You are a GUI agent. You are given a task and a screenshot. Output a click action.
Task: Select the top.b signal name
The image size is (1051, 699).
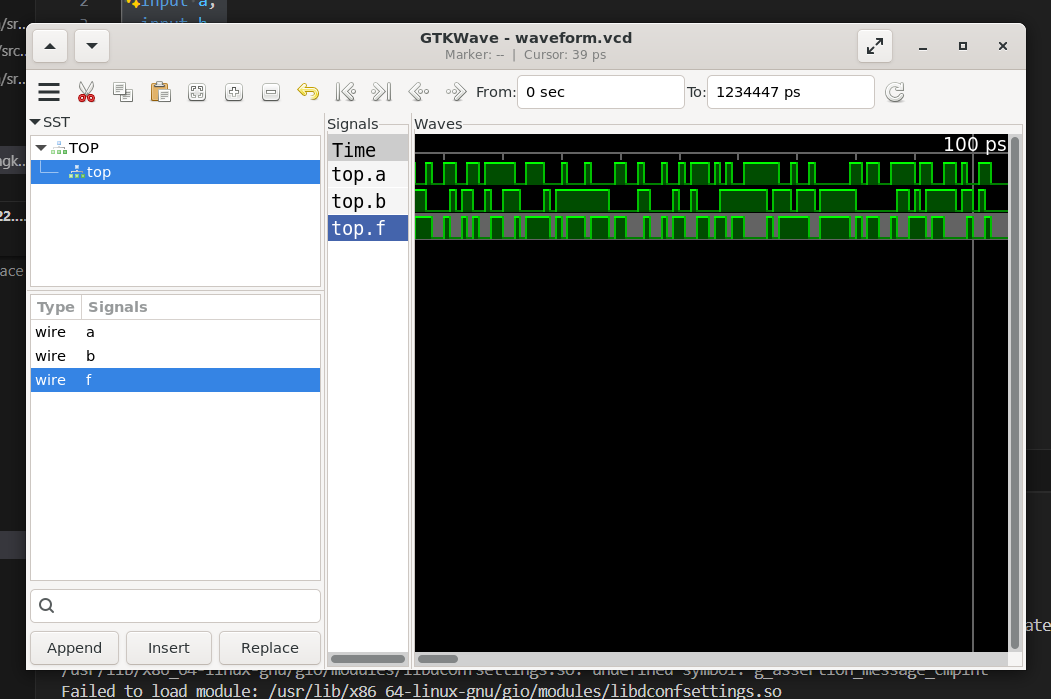point(368,202)
